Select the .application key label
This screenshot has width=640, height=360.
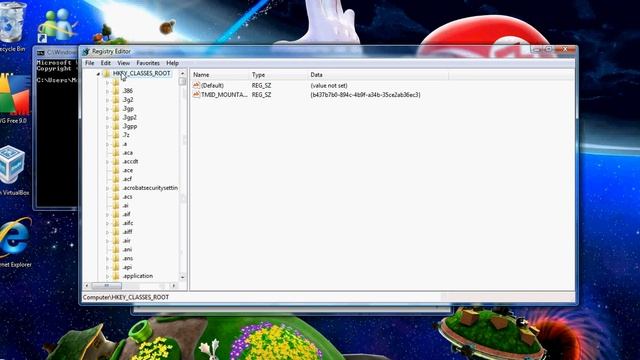[138, 276]
